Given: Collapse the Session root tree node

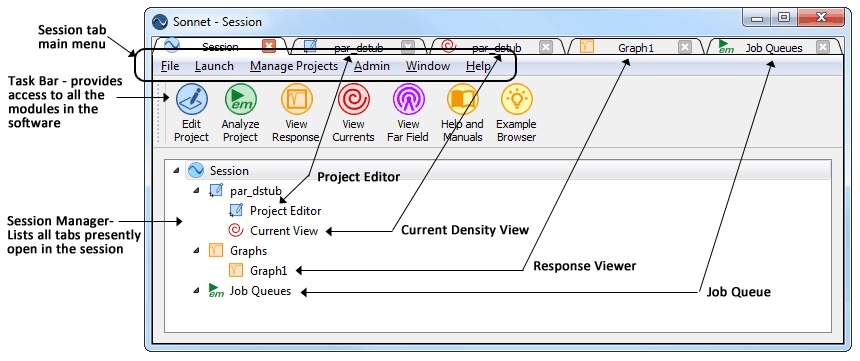Looking at the screenshot, I should click(x=176, y=171).
